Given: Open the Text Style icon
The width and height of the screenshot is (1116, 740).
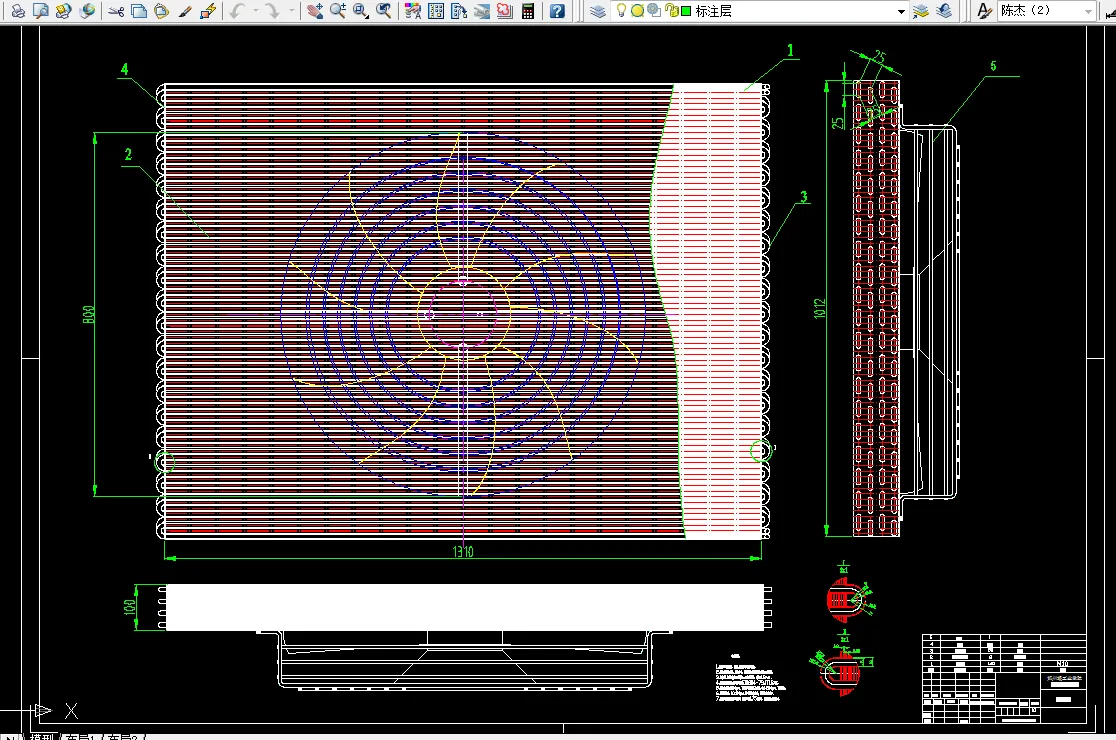Looking at the screenshot, I should 984,11.
